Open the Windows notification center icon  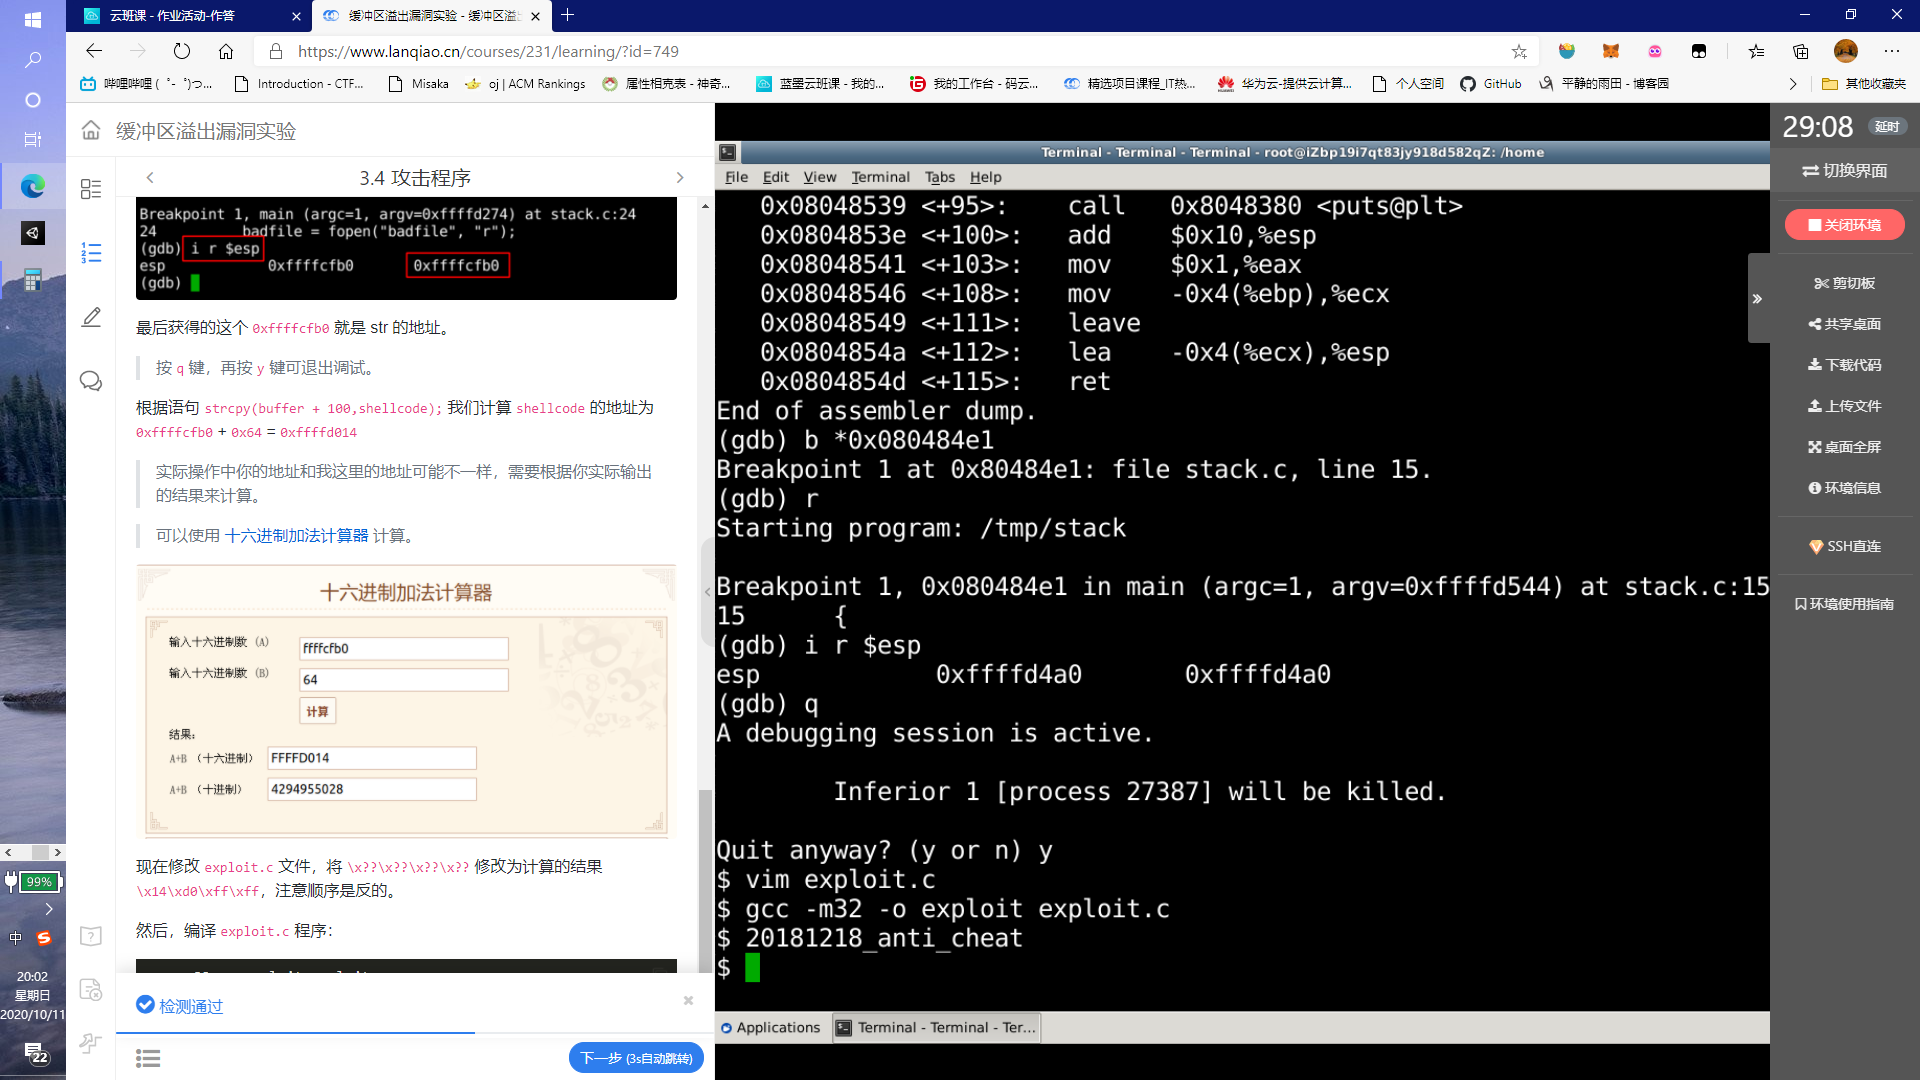click(x=36, y=1053)
